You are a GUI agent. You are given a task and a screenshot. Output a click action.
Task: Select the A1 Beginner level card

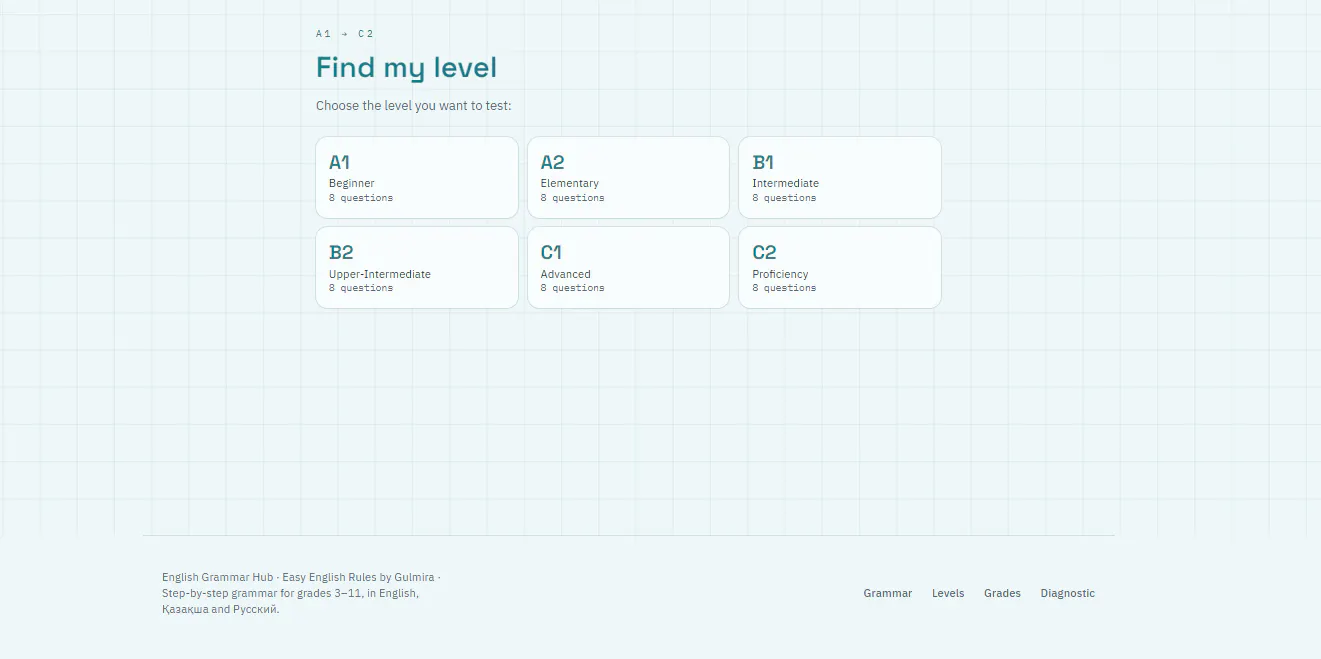[417, 178]
